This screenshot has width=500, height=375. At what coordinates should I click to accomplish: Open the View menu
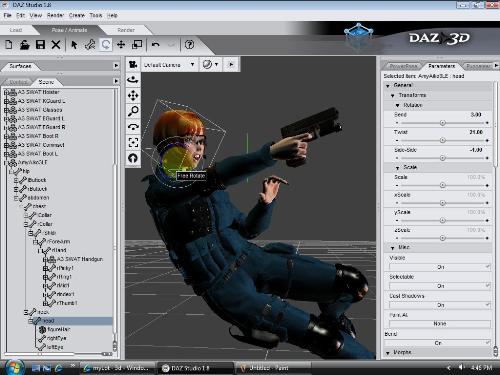point(36,15)
